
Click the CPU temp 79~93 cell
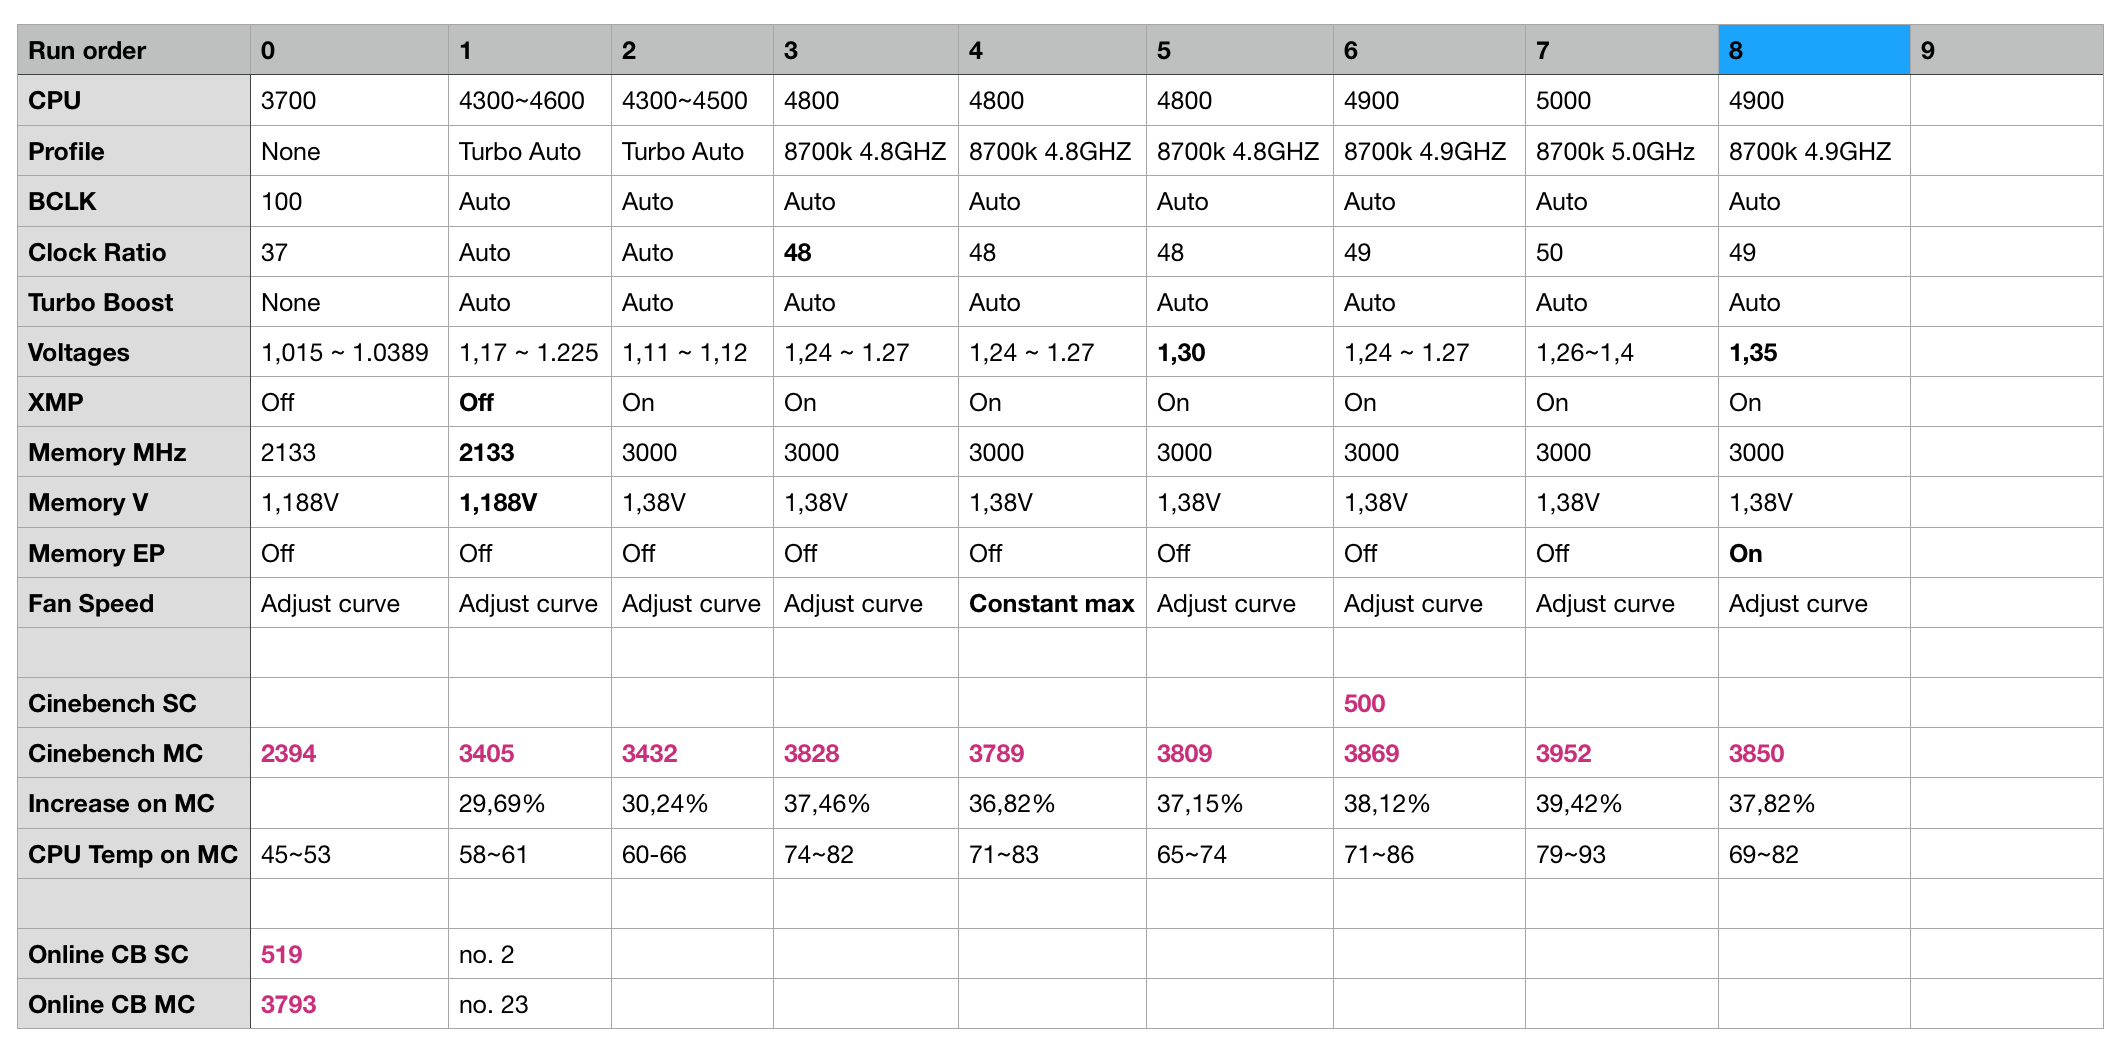click(1621, 854)
